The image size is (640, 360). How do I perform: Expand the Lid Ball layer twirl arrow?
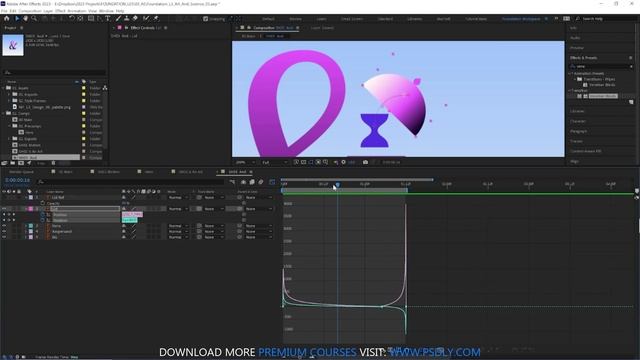click(26, 198)
